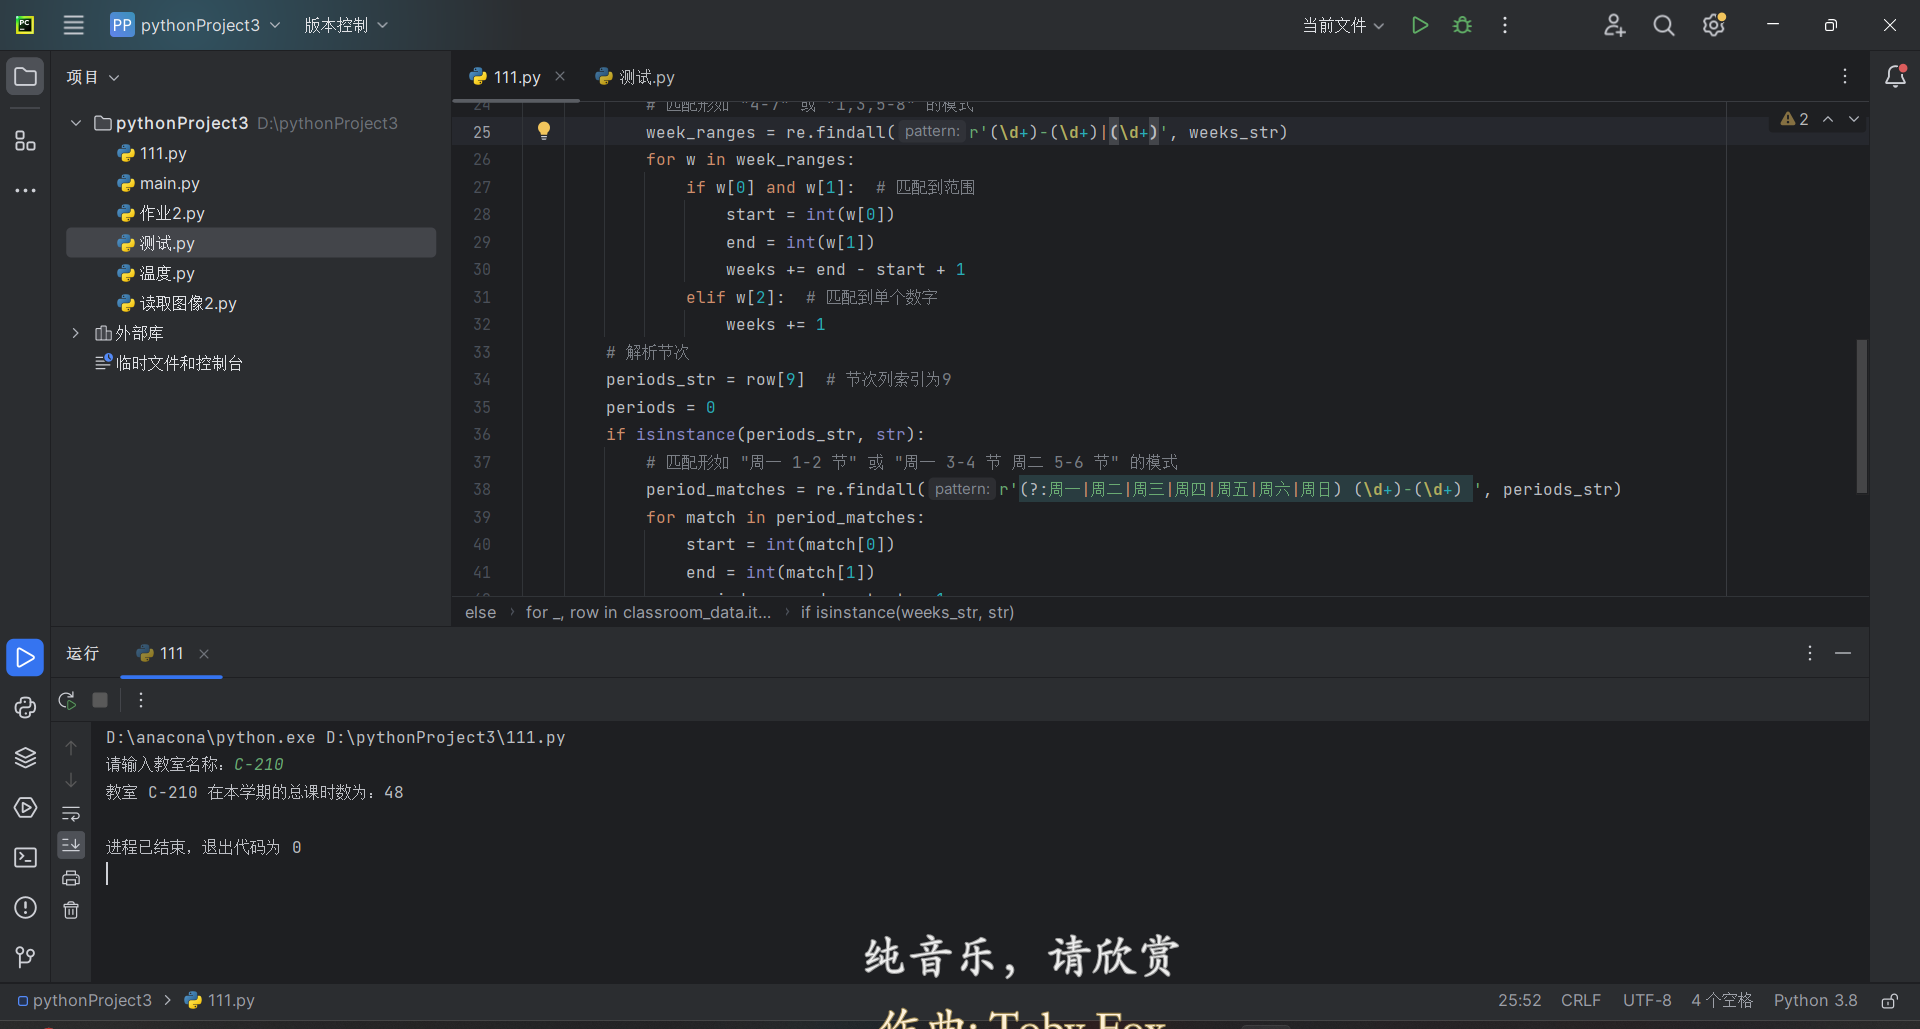Collapse the pythonProject3 folder
Image resolution: width=1920 pixels, height=1029 pixels.
76,123
